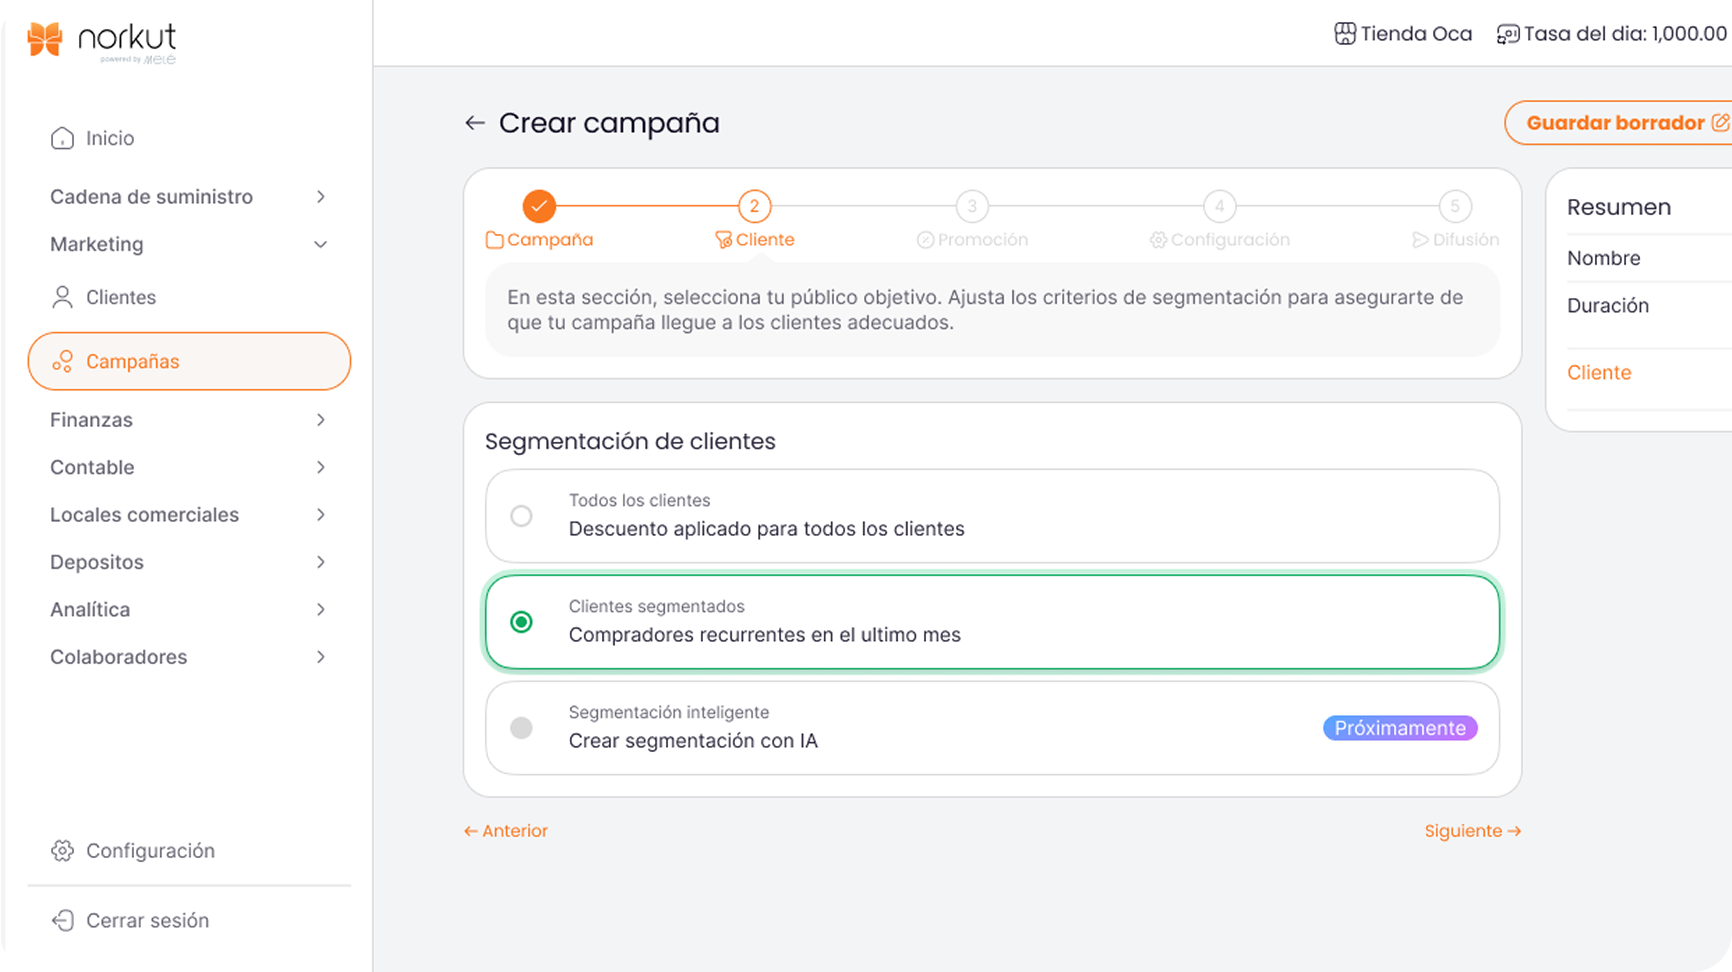Image resolution: width=1732 pixels, height=972 pixels.
Task: Select Segmentación inteligente radio option
Action: [x=521, y=728]
